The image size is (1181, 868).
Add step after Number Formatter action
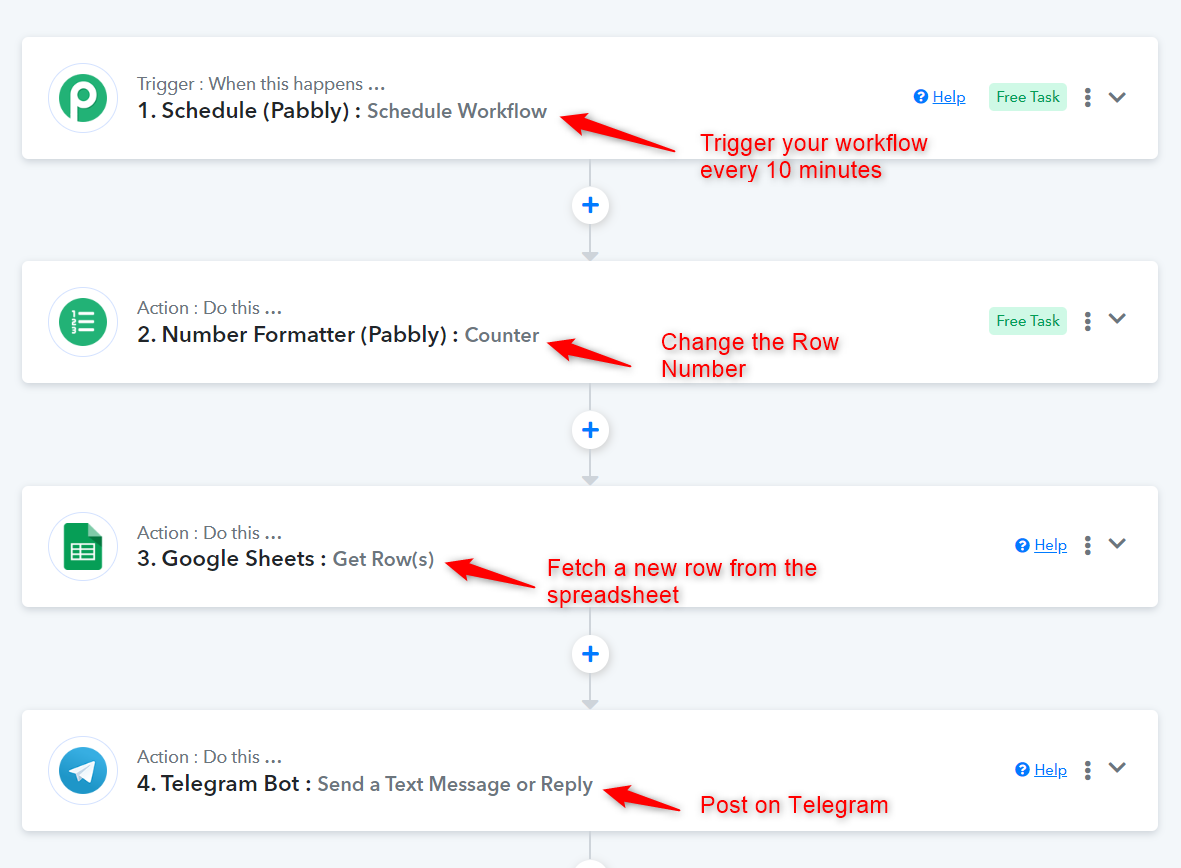(590, 430)
